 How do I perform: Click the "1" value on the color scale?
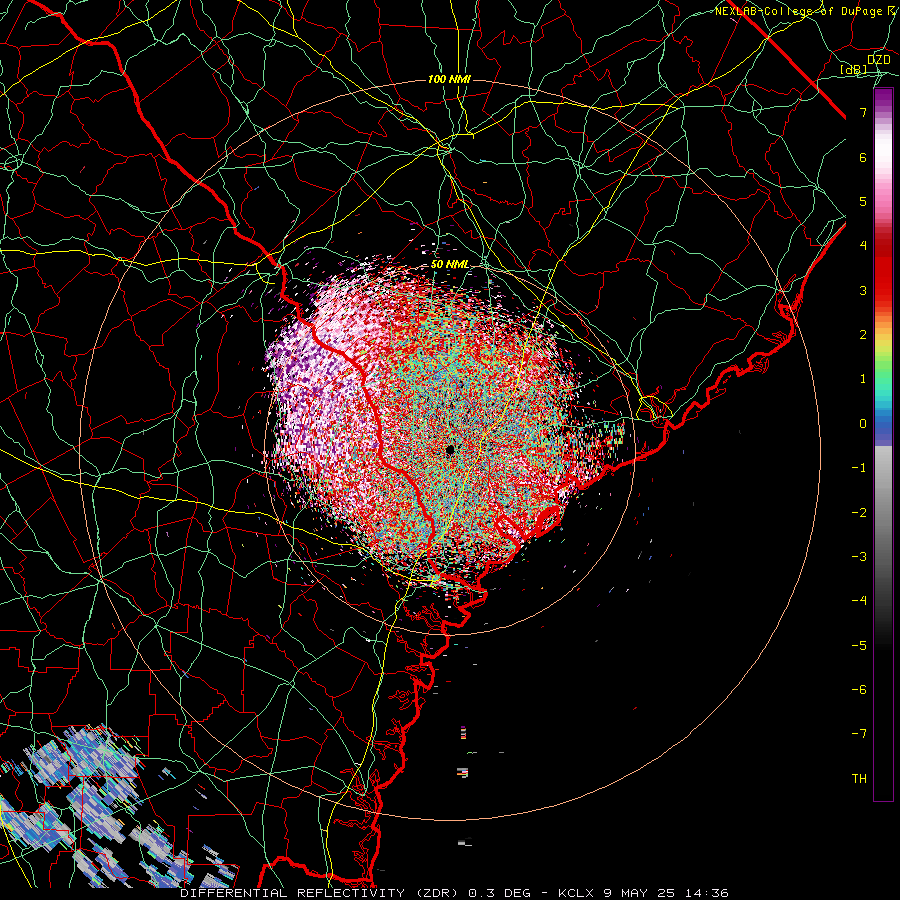[x=863, y=379]
